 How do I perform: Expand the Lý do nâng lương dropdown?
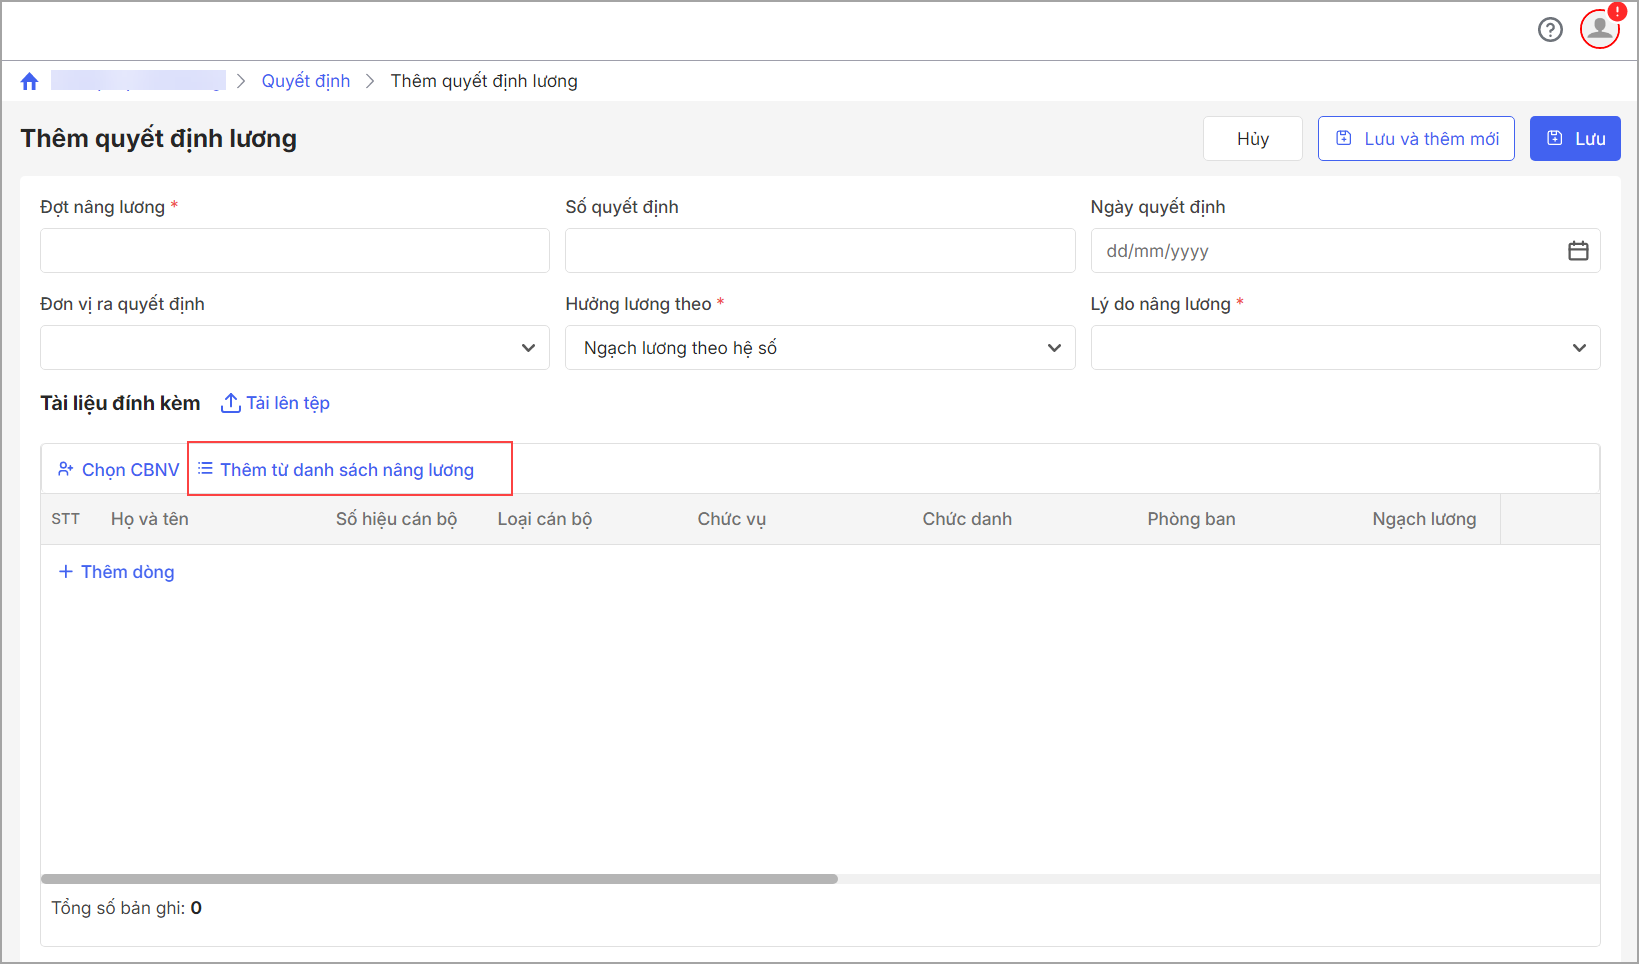tap(1579, 348)
